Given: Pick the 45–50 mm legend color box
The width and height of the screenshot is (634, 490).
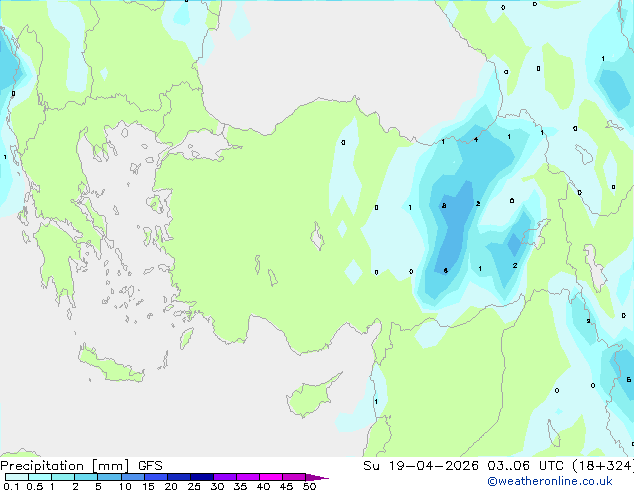Looking at the screenshot, I should (294, 477).
